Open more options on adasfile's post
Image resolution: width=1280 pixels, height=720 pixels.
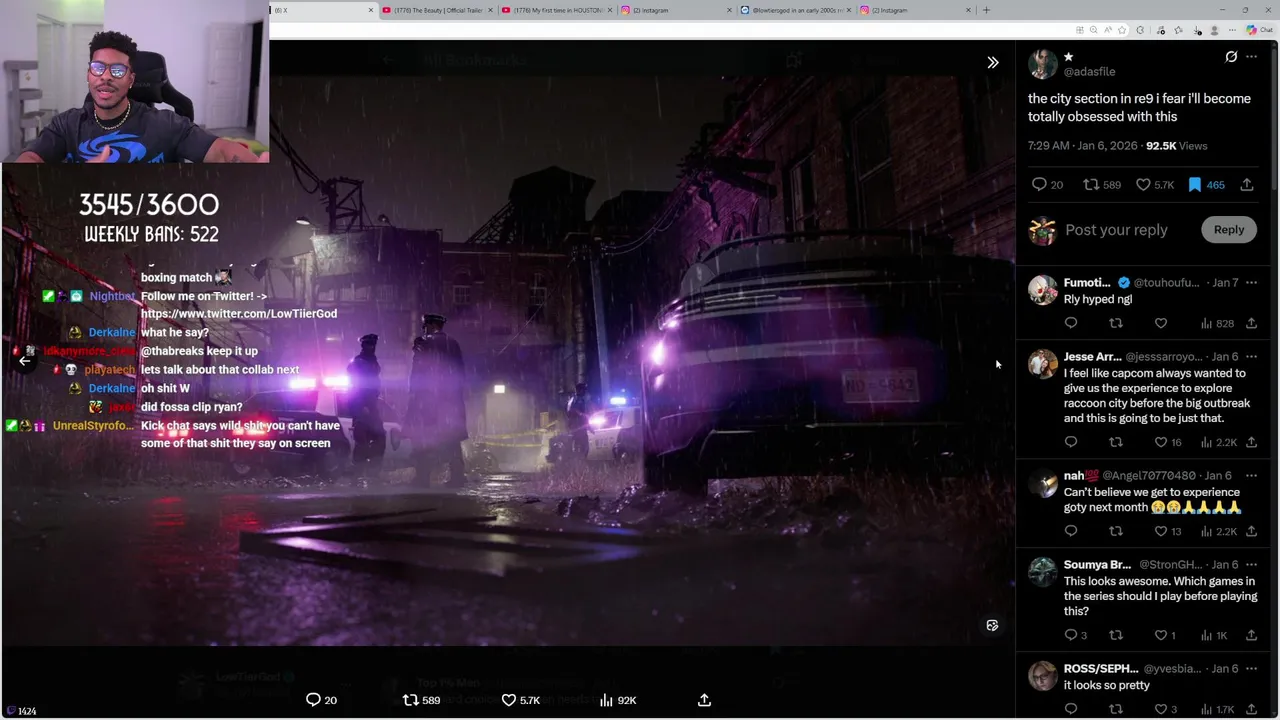coord(1251,57)
